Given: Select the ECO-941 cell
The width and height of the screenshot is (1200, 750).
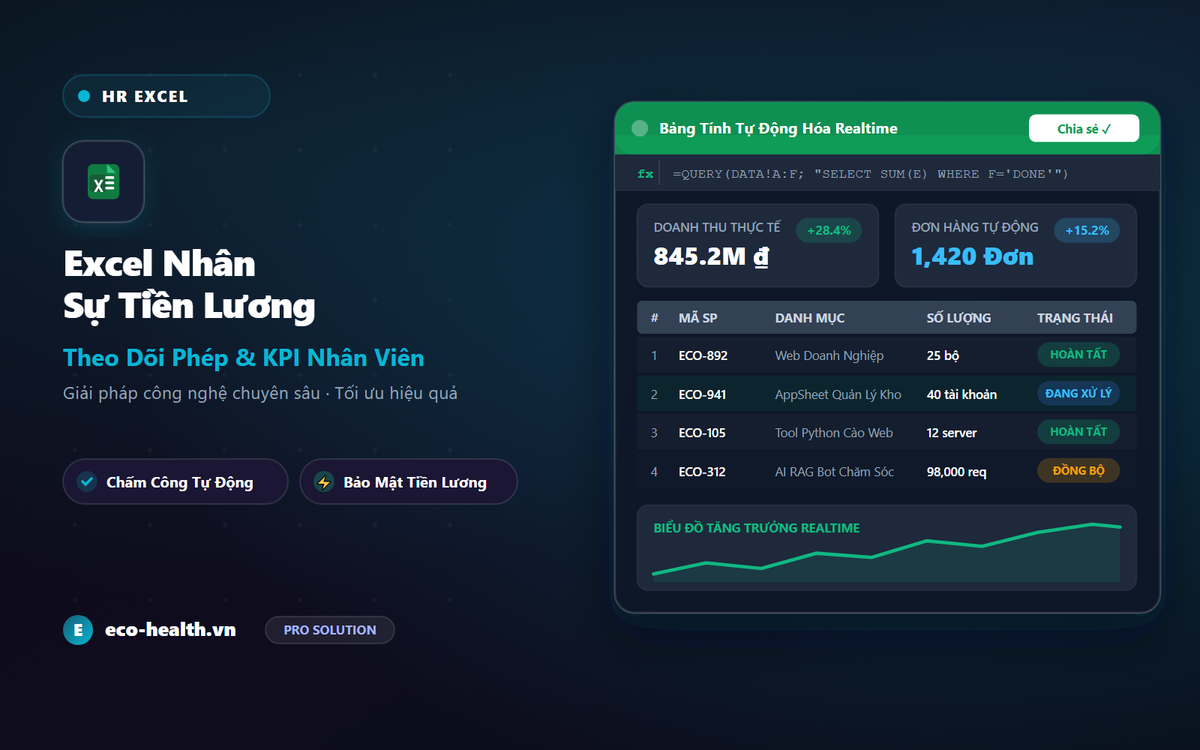Looking at the screenshot, I should click(x=702, y=394).
